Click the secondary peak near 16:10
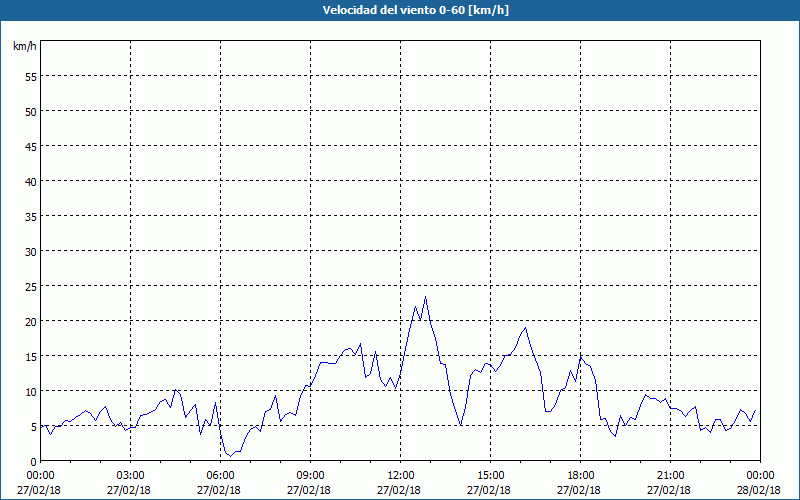The height and width of the screenshot is (500, 800). coord(525,328)
